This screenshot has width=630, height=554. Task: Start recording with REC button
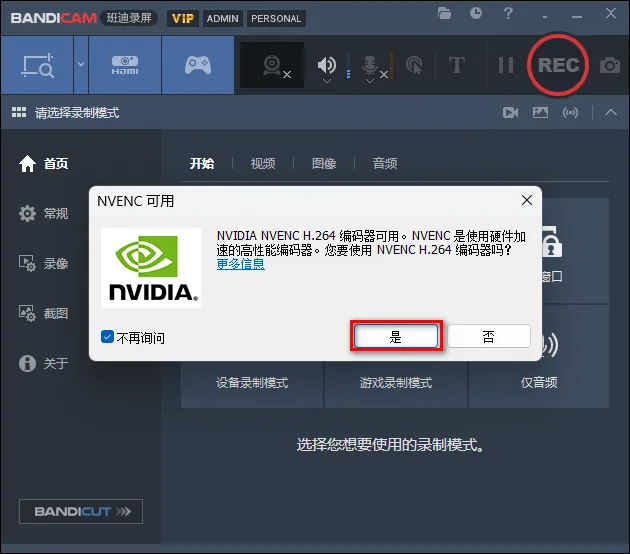pyautogui.click(x=558, y=65)
